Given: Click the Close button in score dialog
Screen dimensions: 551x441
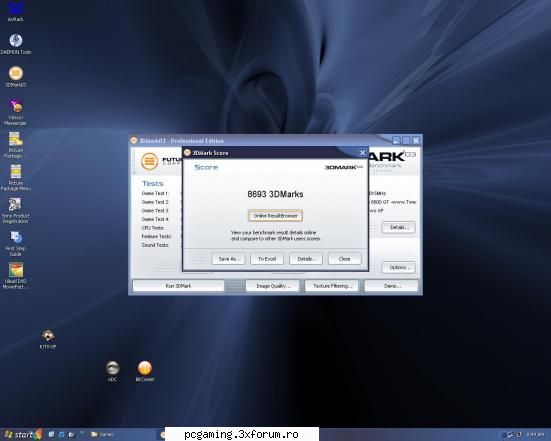Looking at the screenshot, I should [x=344, y=259].
